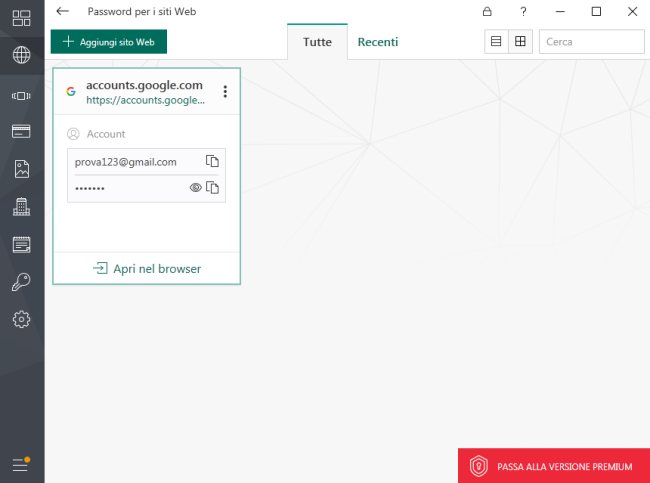
Task: Reveal the password with the eye icon
Action: pyautogui.click(x=195, y=188)
